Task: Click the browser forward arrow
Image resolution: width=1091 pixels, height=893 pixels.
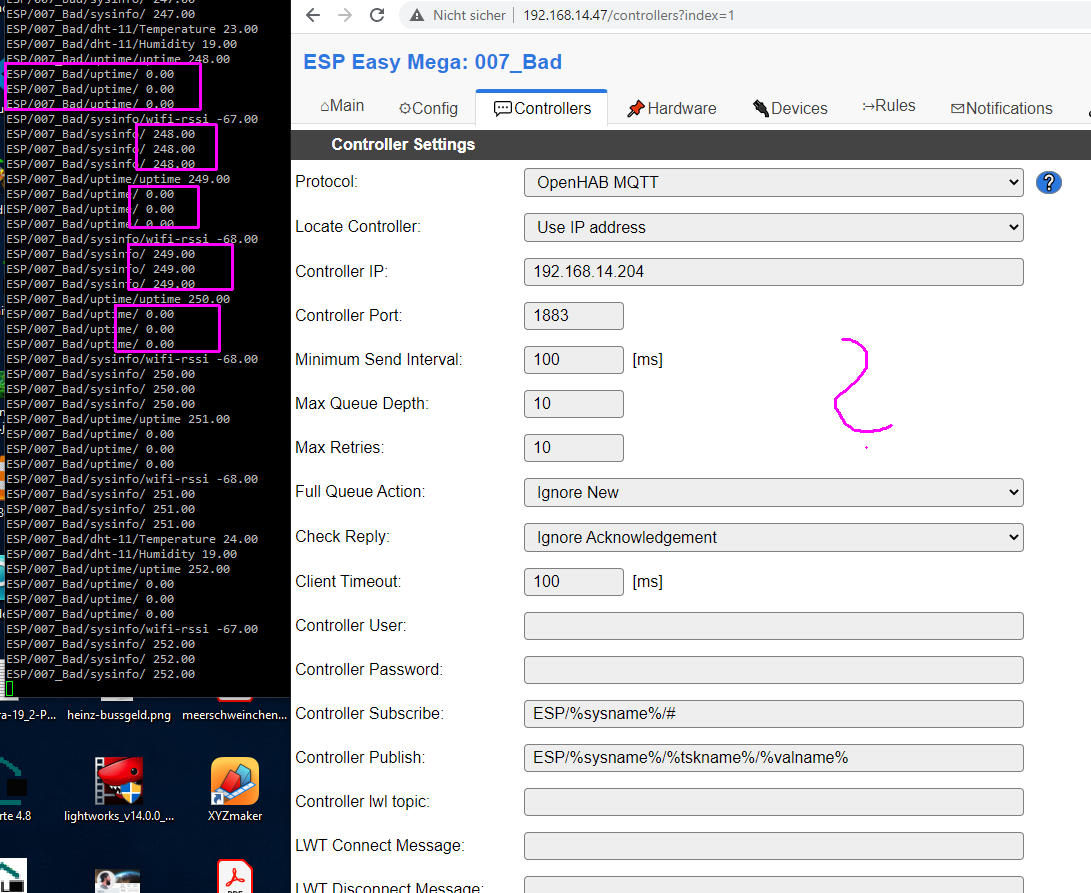Action: click(344, 15)
